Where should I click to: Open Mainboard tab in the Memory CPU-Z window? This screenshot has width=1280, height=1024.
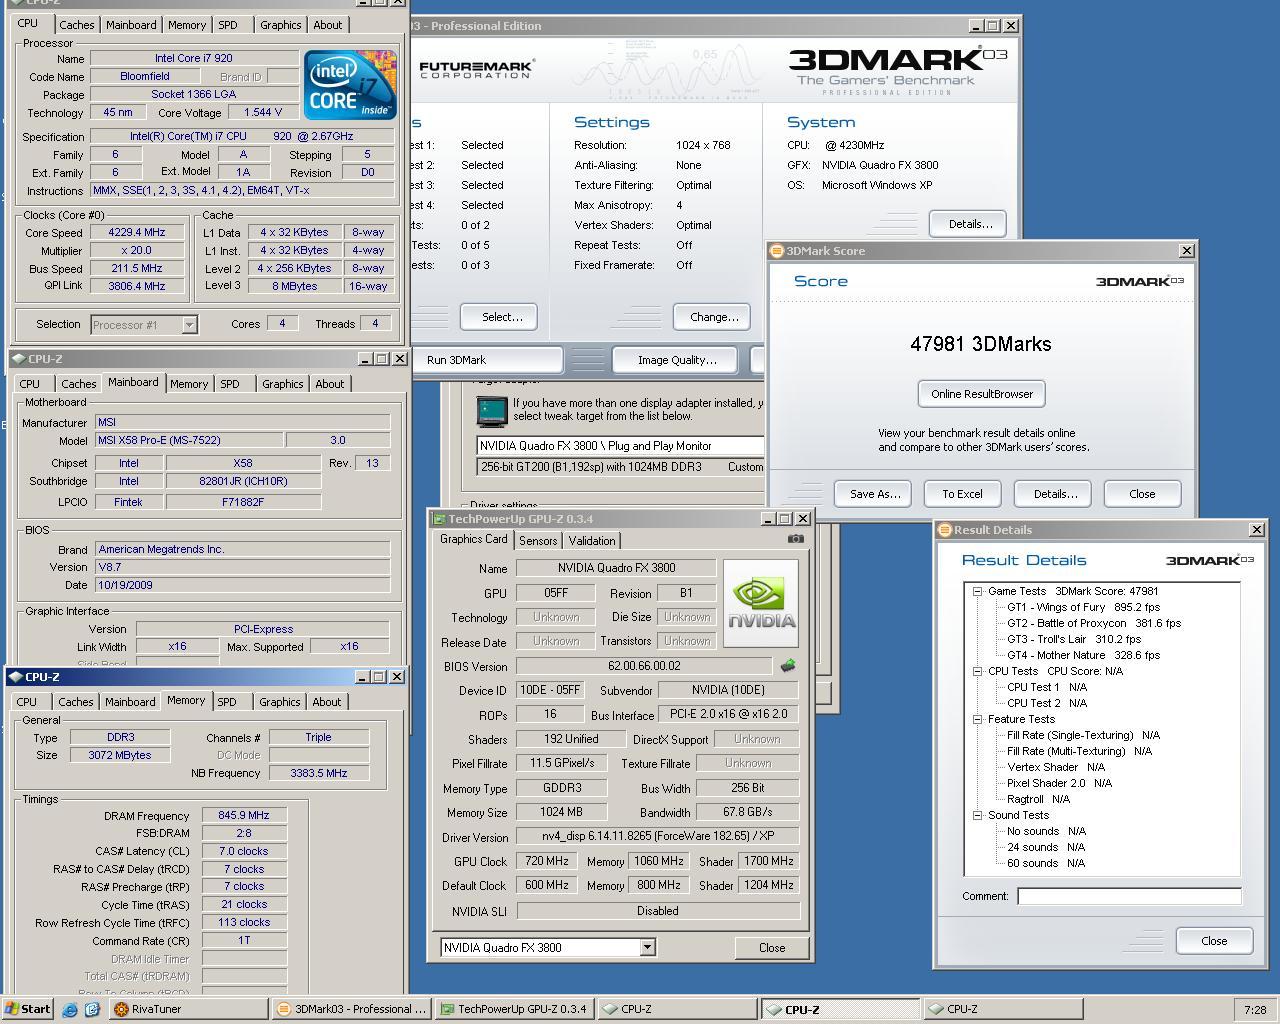click(x=130, y=702)
